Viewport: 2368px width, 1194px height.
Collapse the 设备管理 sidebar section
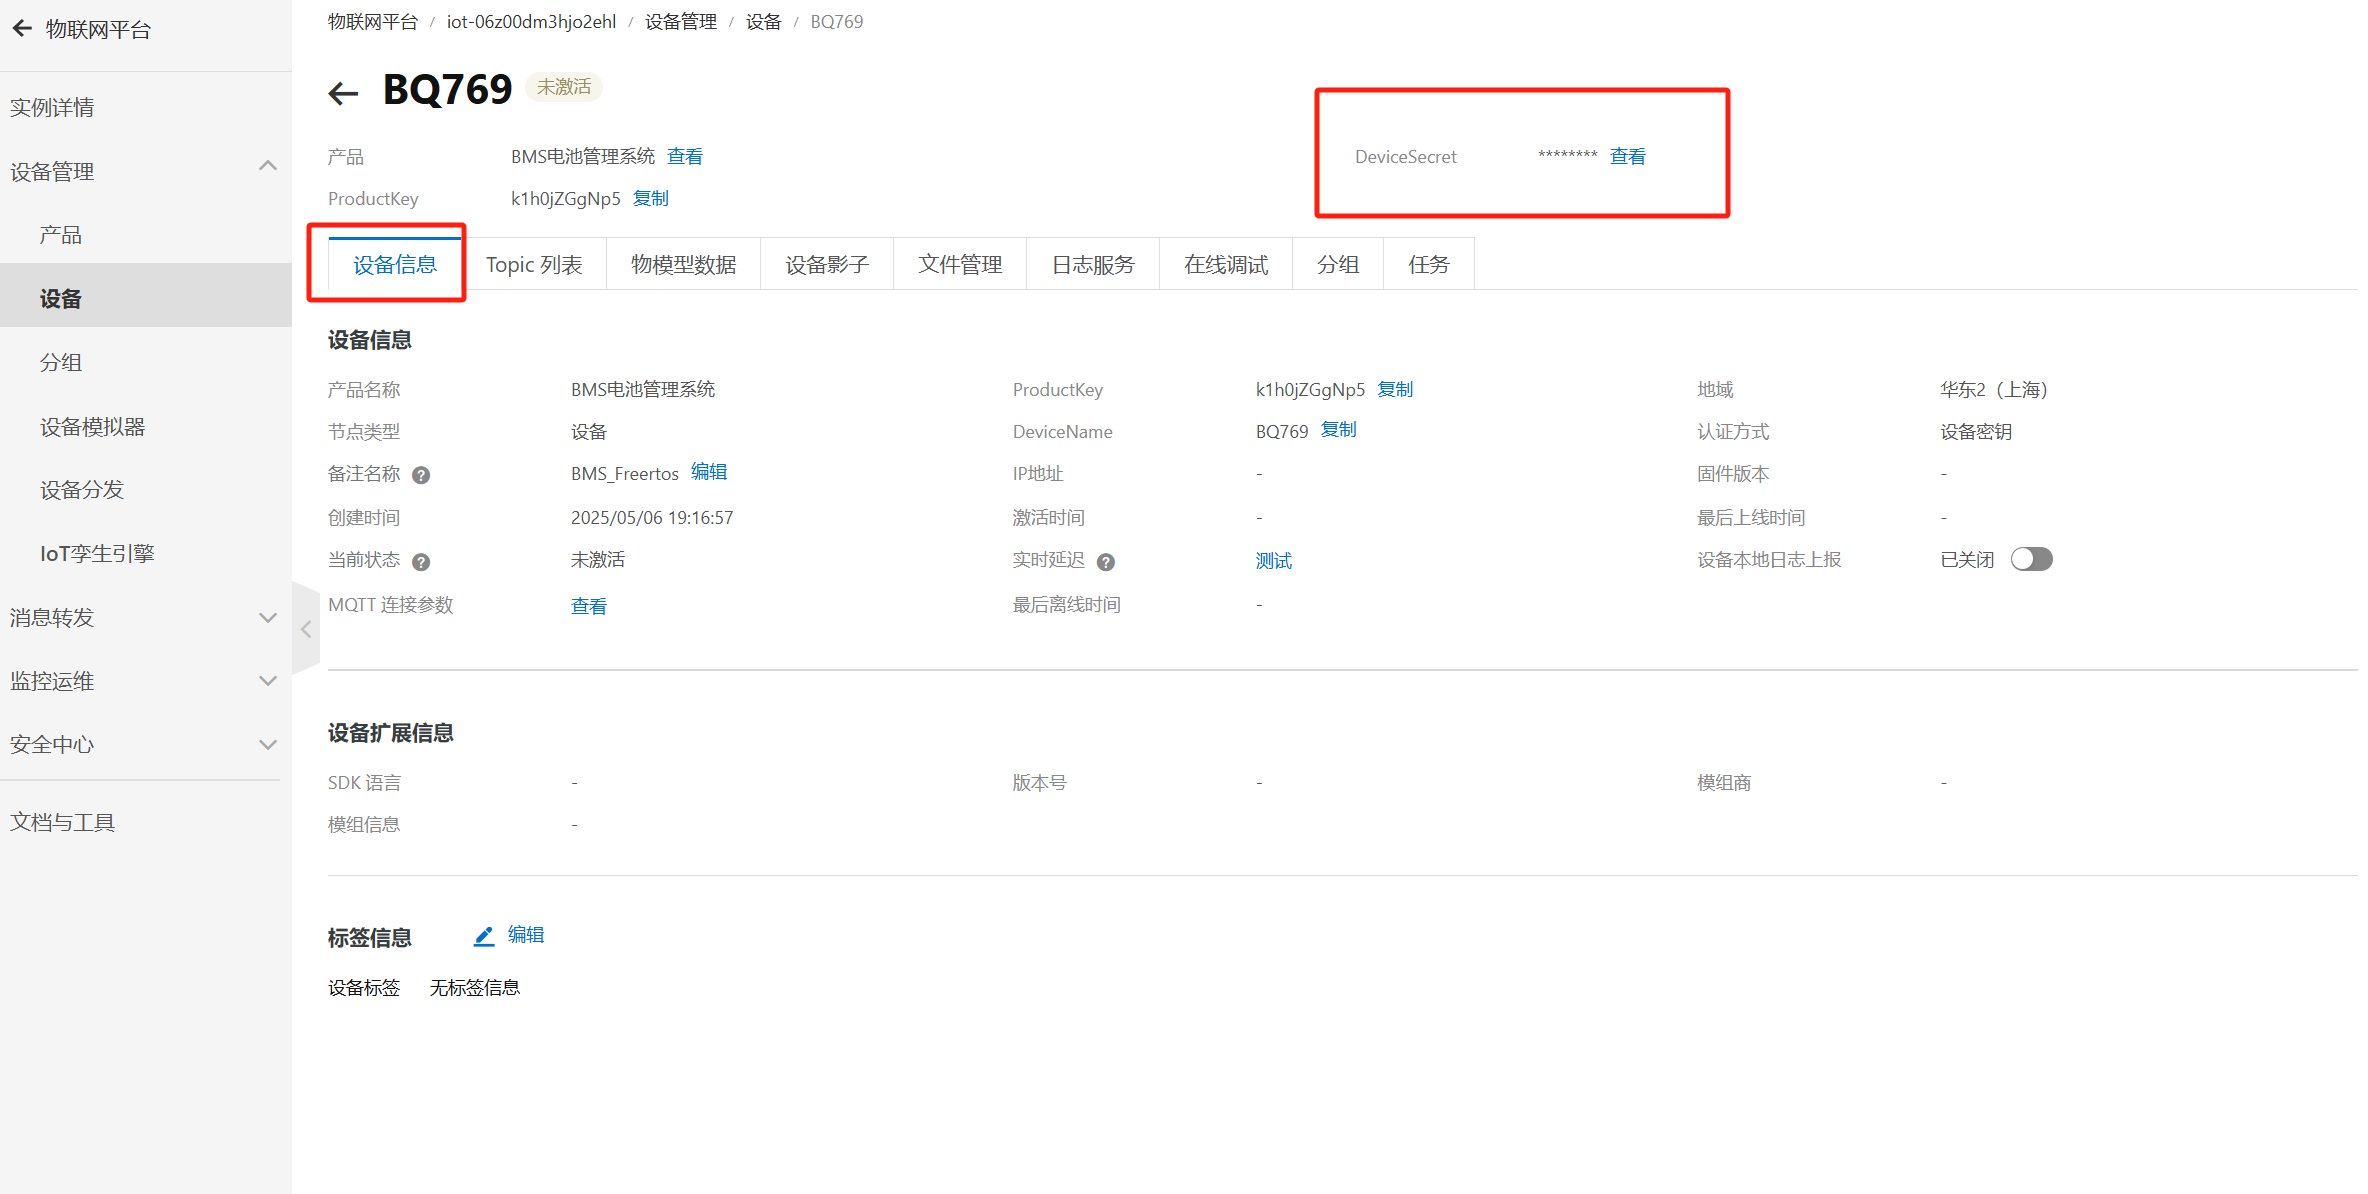[267, 167]
